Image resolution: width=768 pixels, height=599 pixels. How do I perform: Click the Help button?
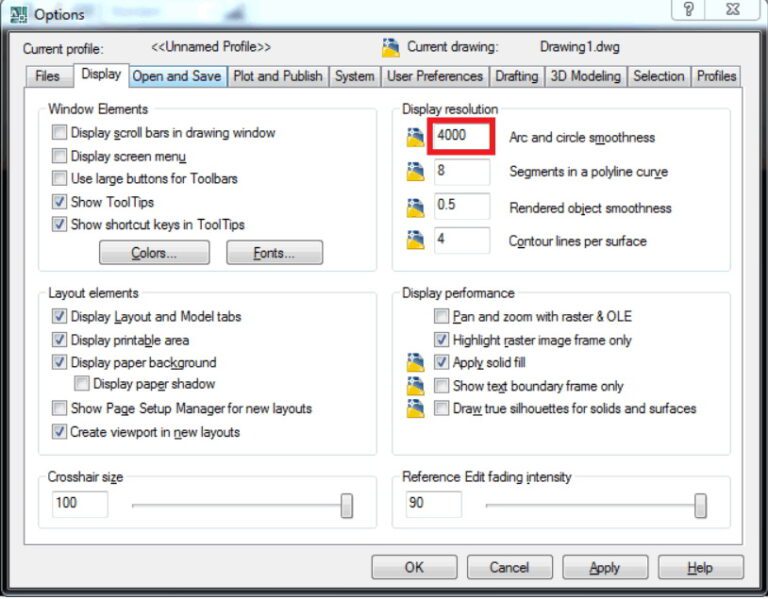(700, 567)
